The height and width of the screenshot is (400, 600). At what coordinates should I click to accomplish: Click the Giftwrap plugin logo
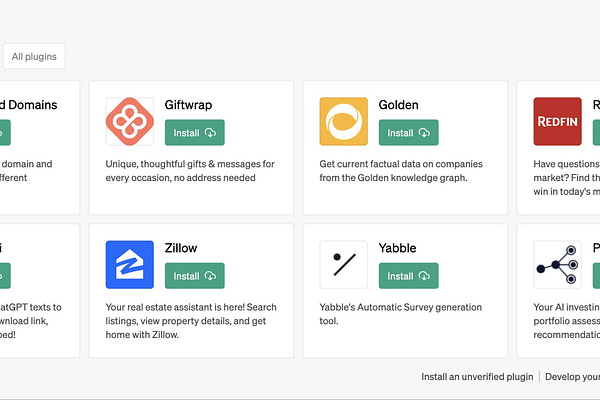coord(130,121)
